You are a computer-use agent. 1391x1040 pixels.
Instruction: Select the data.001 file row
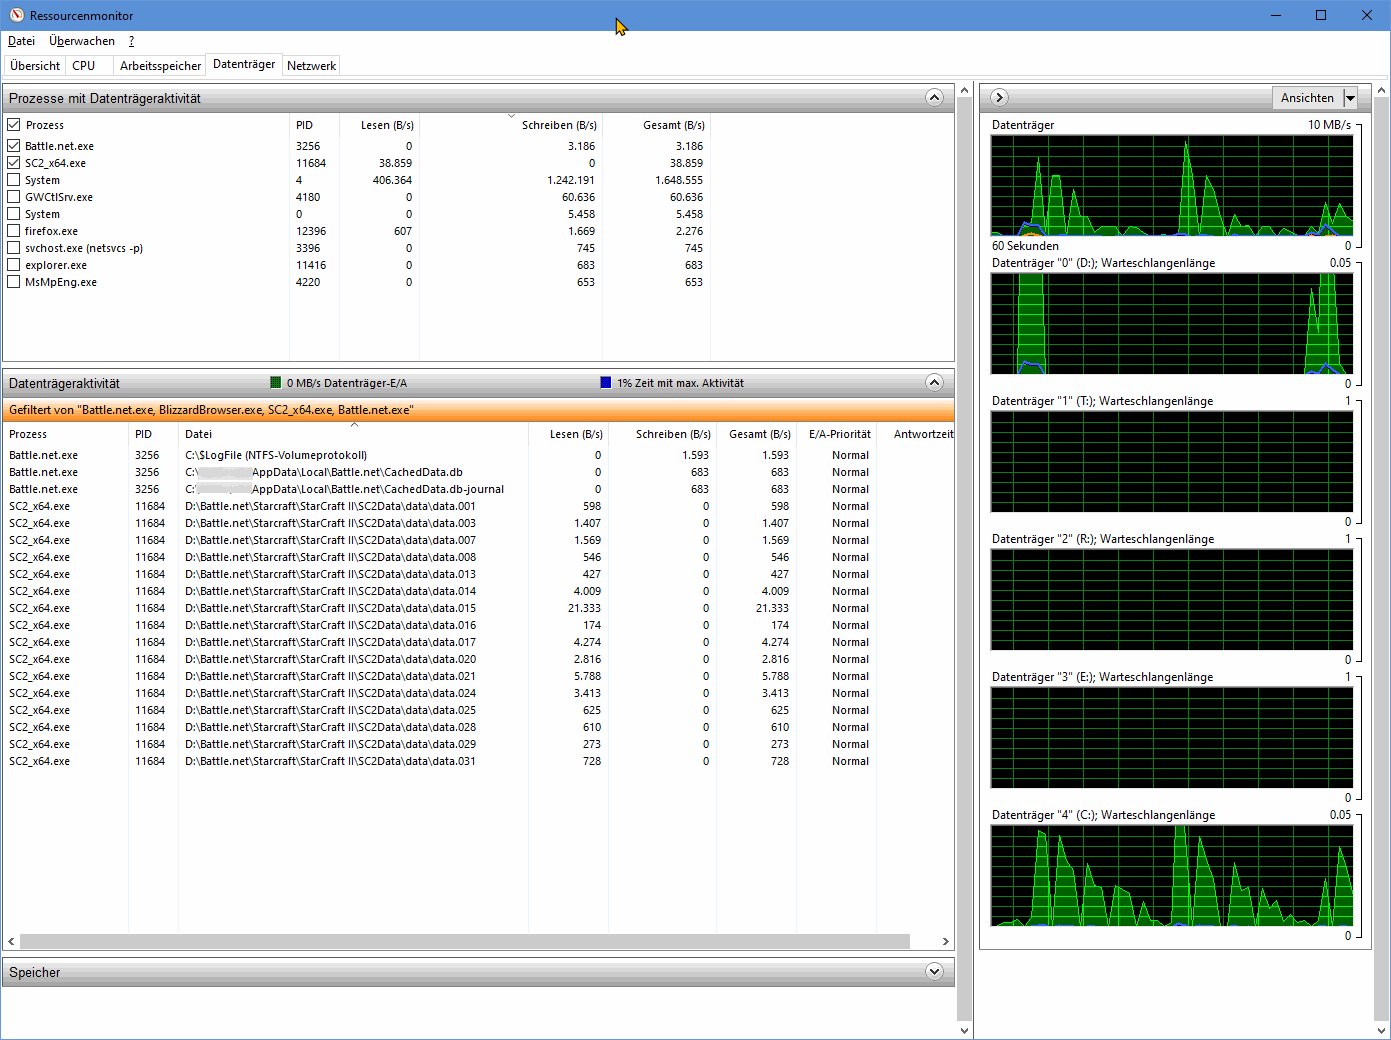478,506
